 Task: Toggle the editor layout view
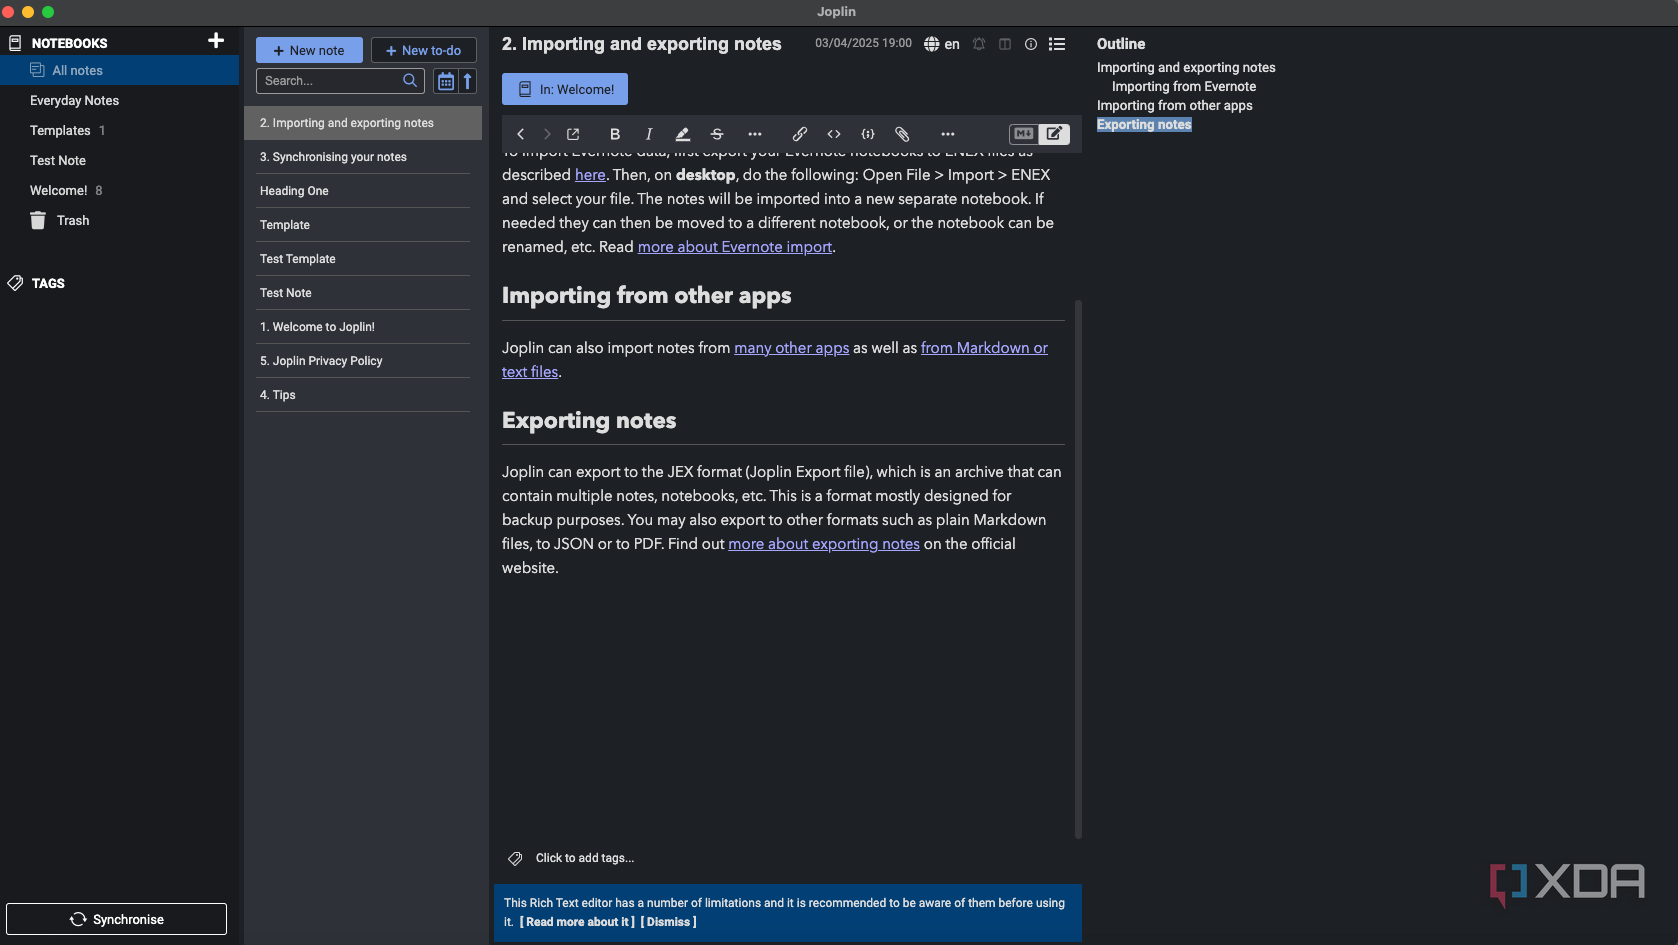point(1005,44)
